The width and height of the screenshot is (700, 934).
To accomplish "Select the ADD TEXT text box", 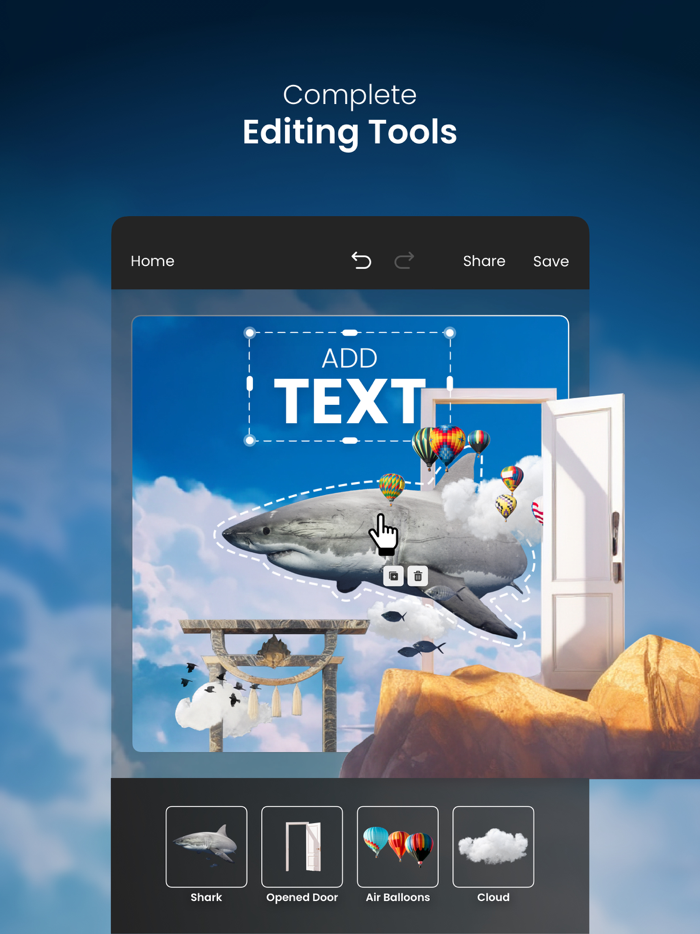I will (350, 387).
